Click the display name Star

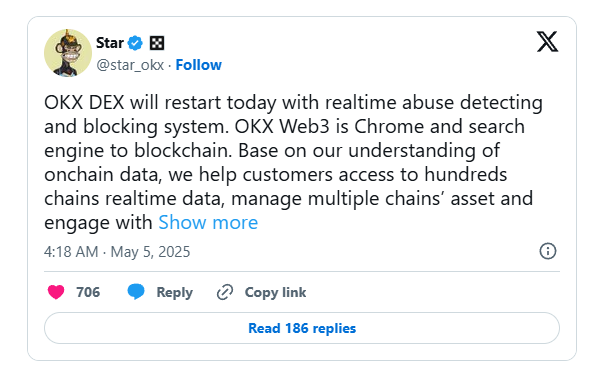[x=110, y=43]
